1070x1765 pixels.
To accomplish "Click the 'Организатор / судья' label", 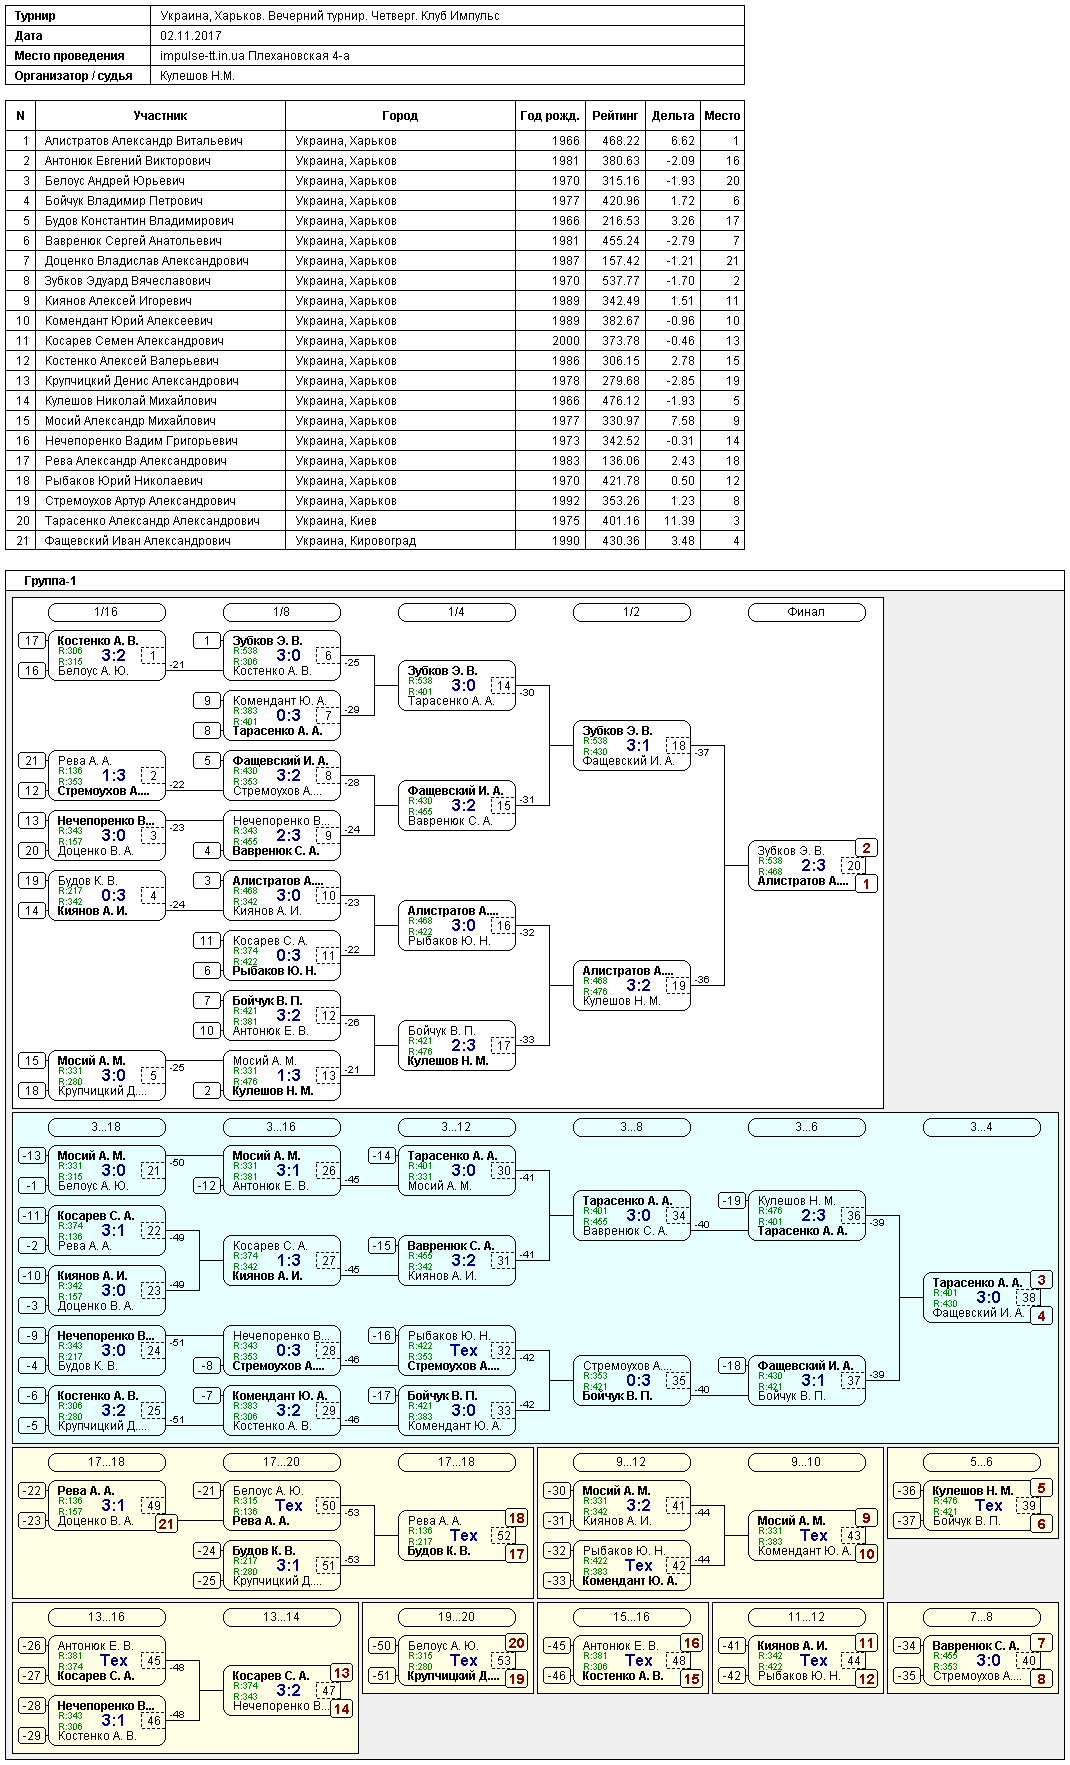I will coord(74,76).
